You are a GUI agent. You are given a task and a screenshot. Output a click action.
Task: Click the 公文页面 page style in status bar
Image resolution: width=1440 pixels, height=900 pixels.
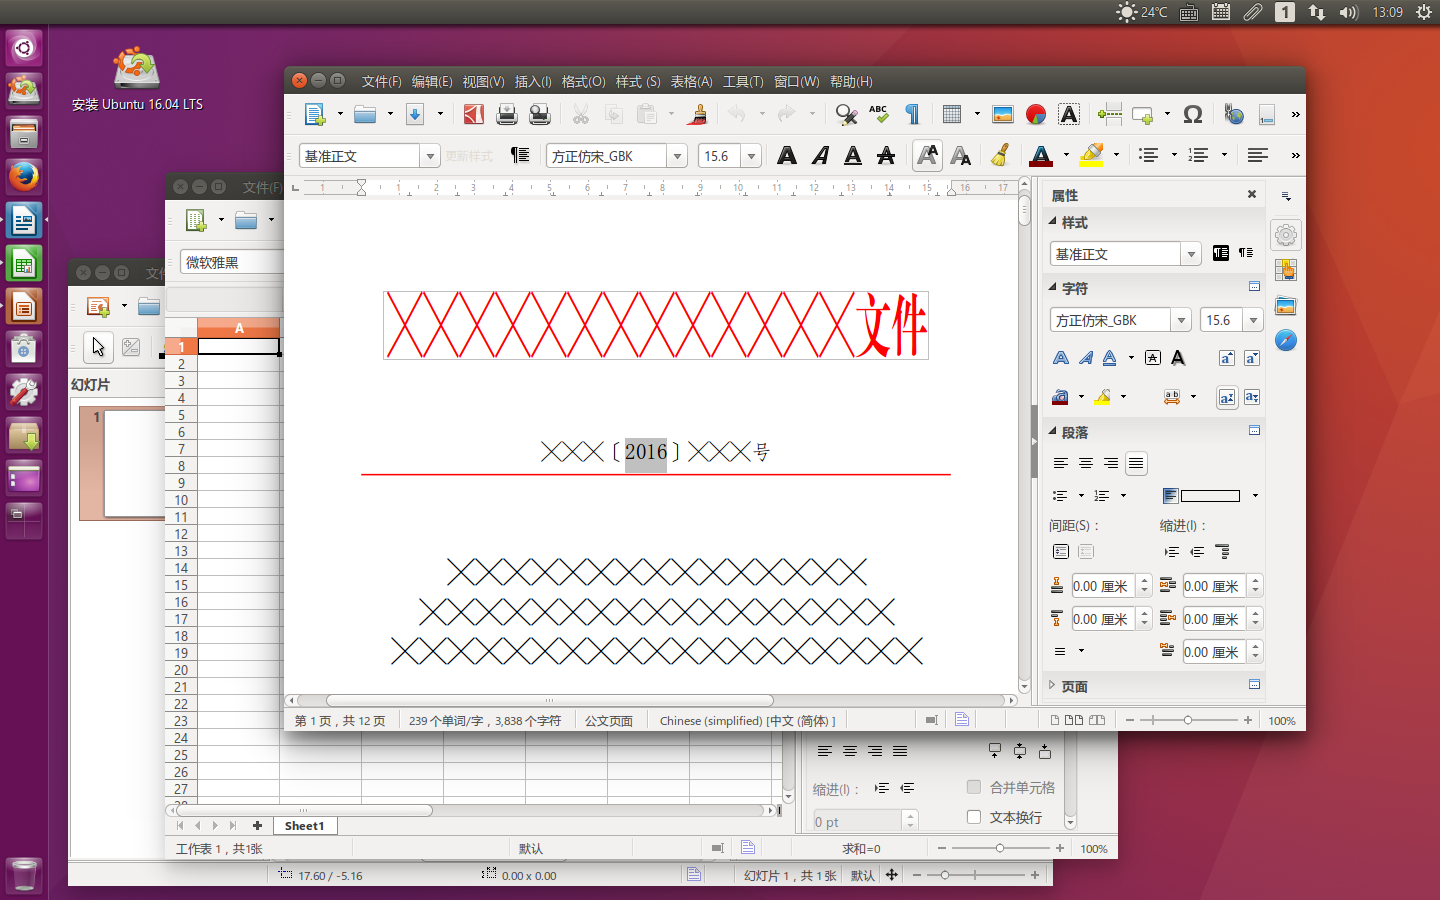[609, 721]
